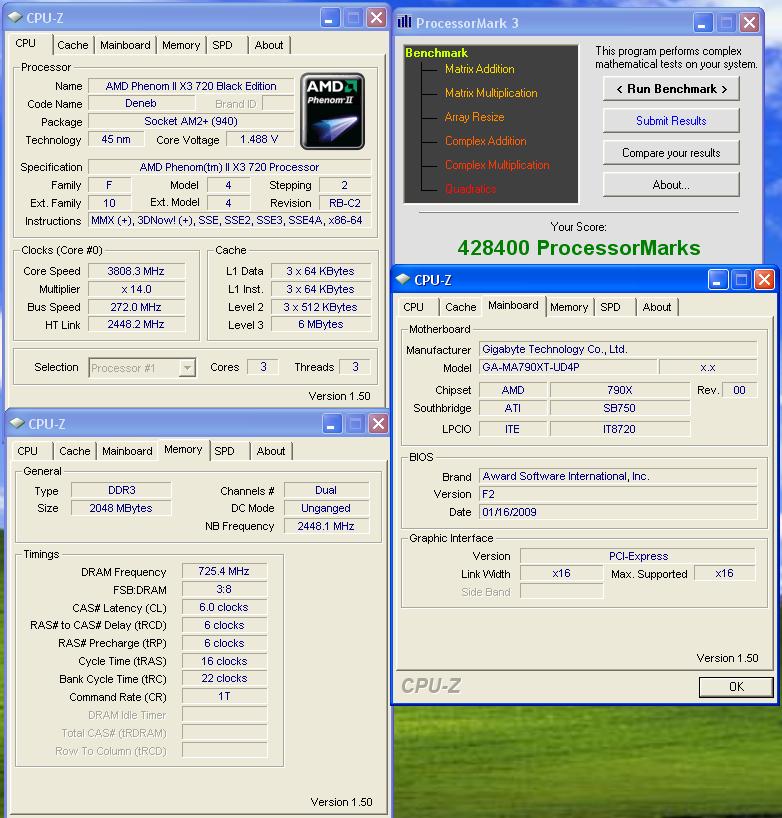The height and width of the screenshot is (818, 782).
Task: Click the Instructions field listing SSE4A
Action: click(x=230, y=220)
